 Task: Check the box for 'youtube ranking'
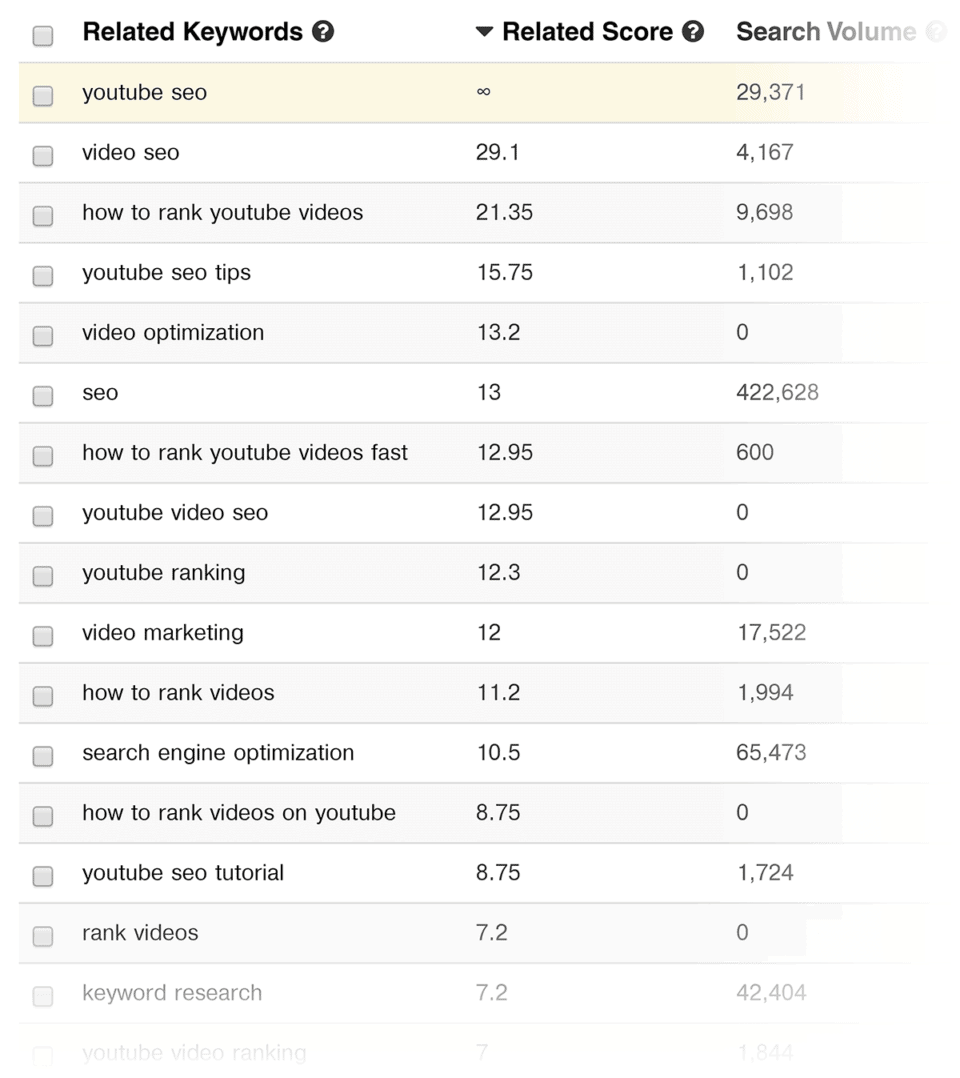pyautogui.click(x=42, y=575)
